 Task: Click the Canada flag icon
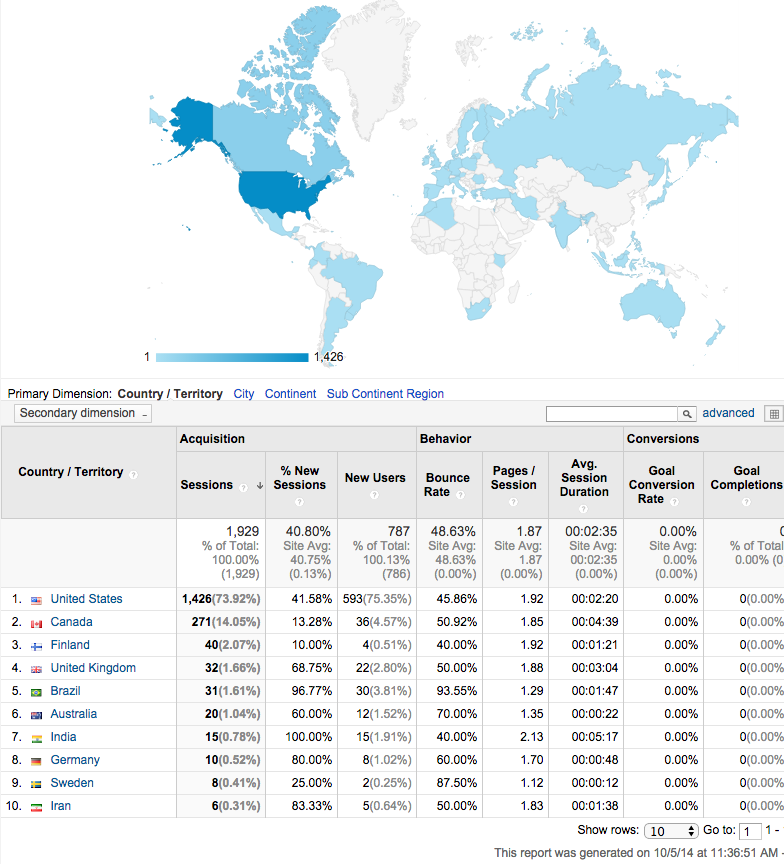pyautogui.click(x=36, y=624)
